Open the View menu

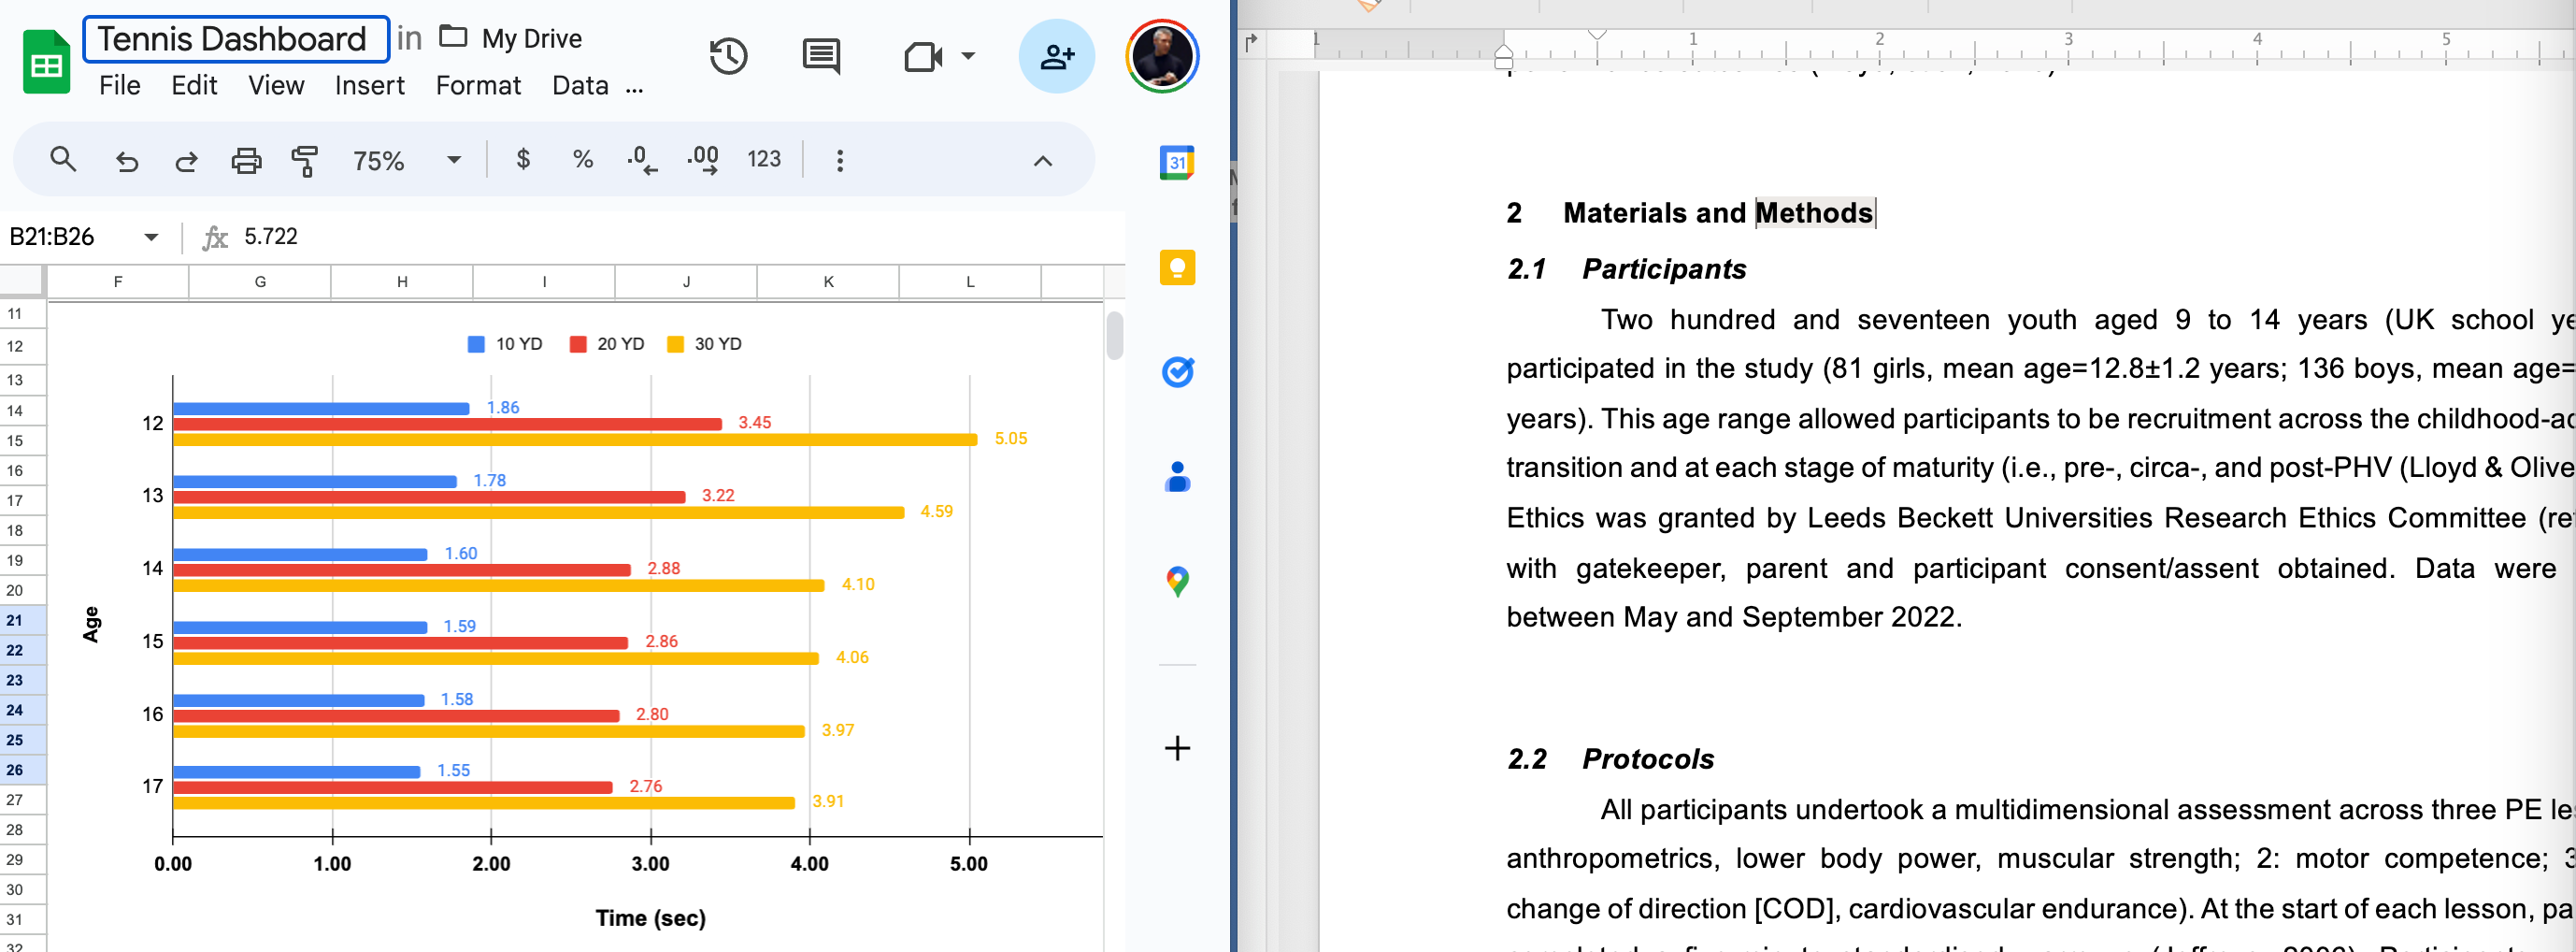tap(276, 86)
